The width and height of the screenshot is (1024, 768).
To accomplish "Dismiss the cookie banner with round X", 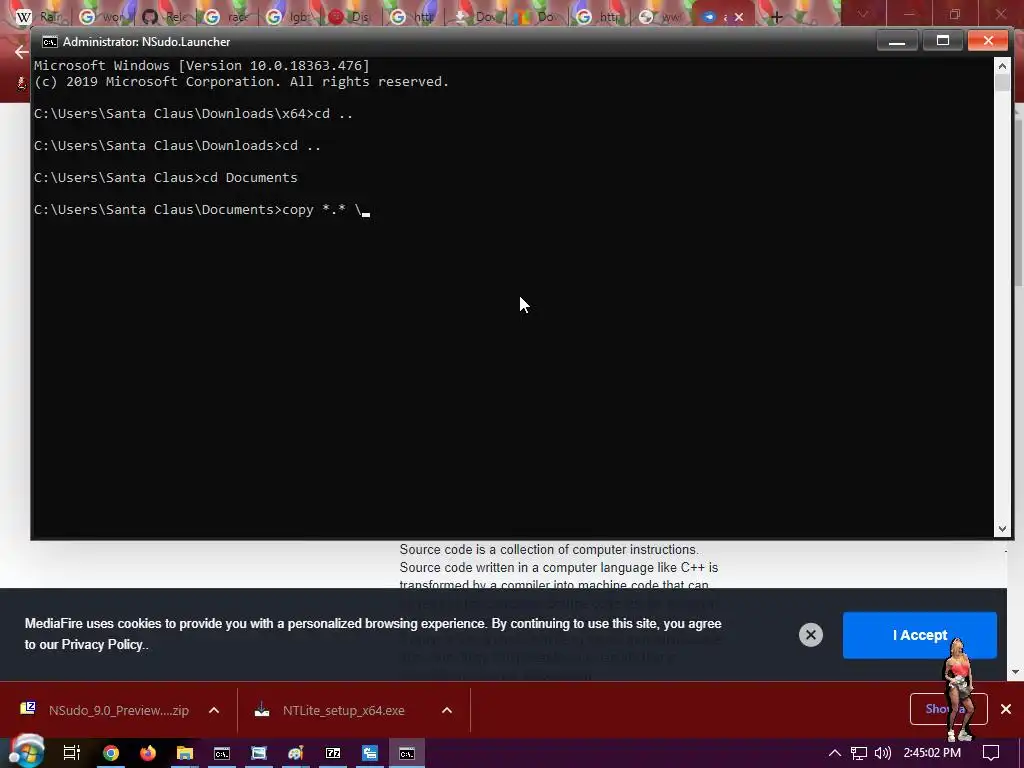I will (x=810, y=635).
